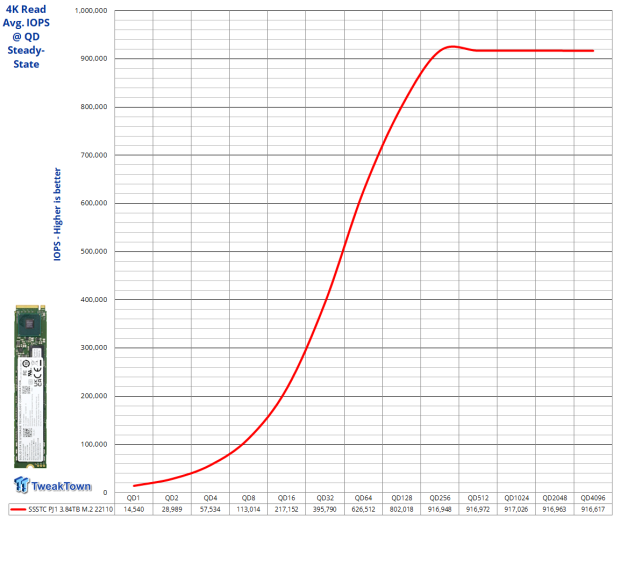
Task: Click the 802,018 value cell
Action: pos(401,509)
